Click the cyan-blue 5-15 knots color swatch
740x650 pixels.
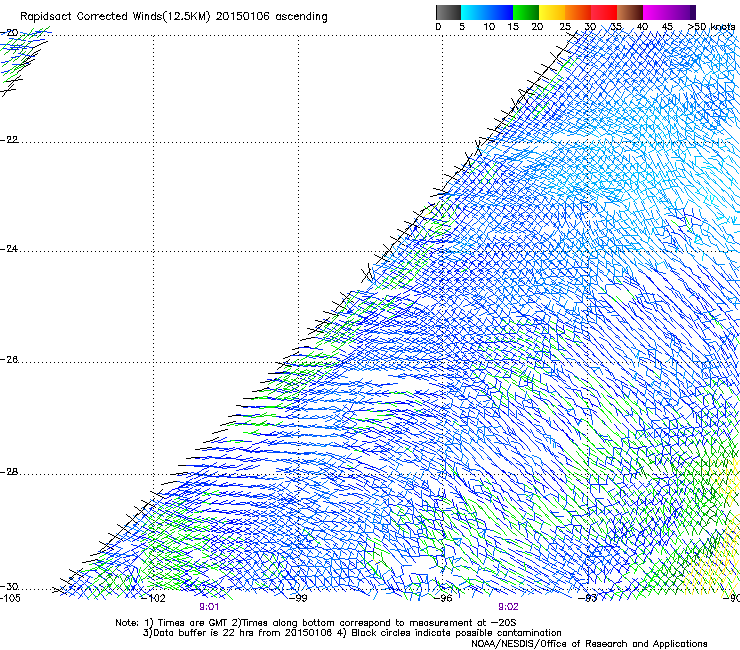[487, 12]
